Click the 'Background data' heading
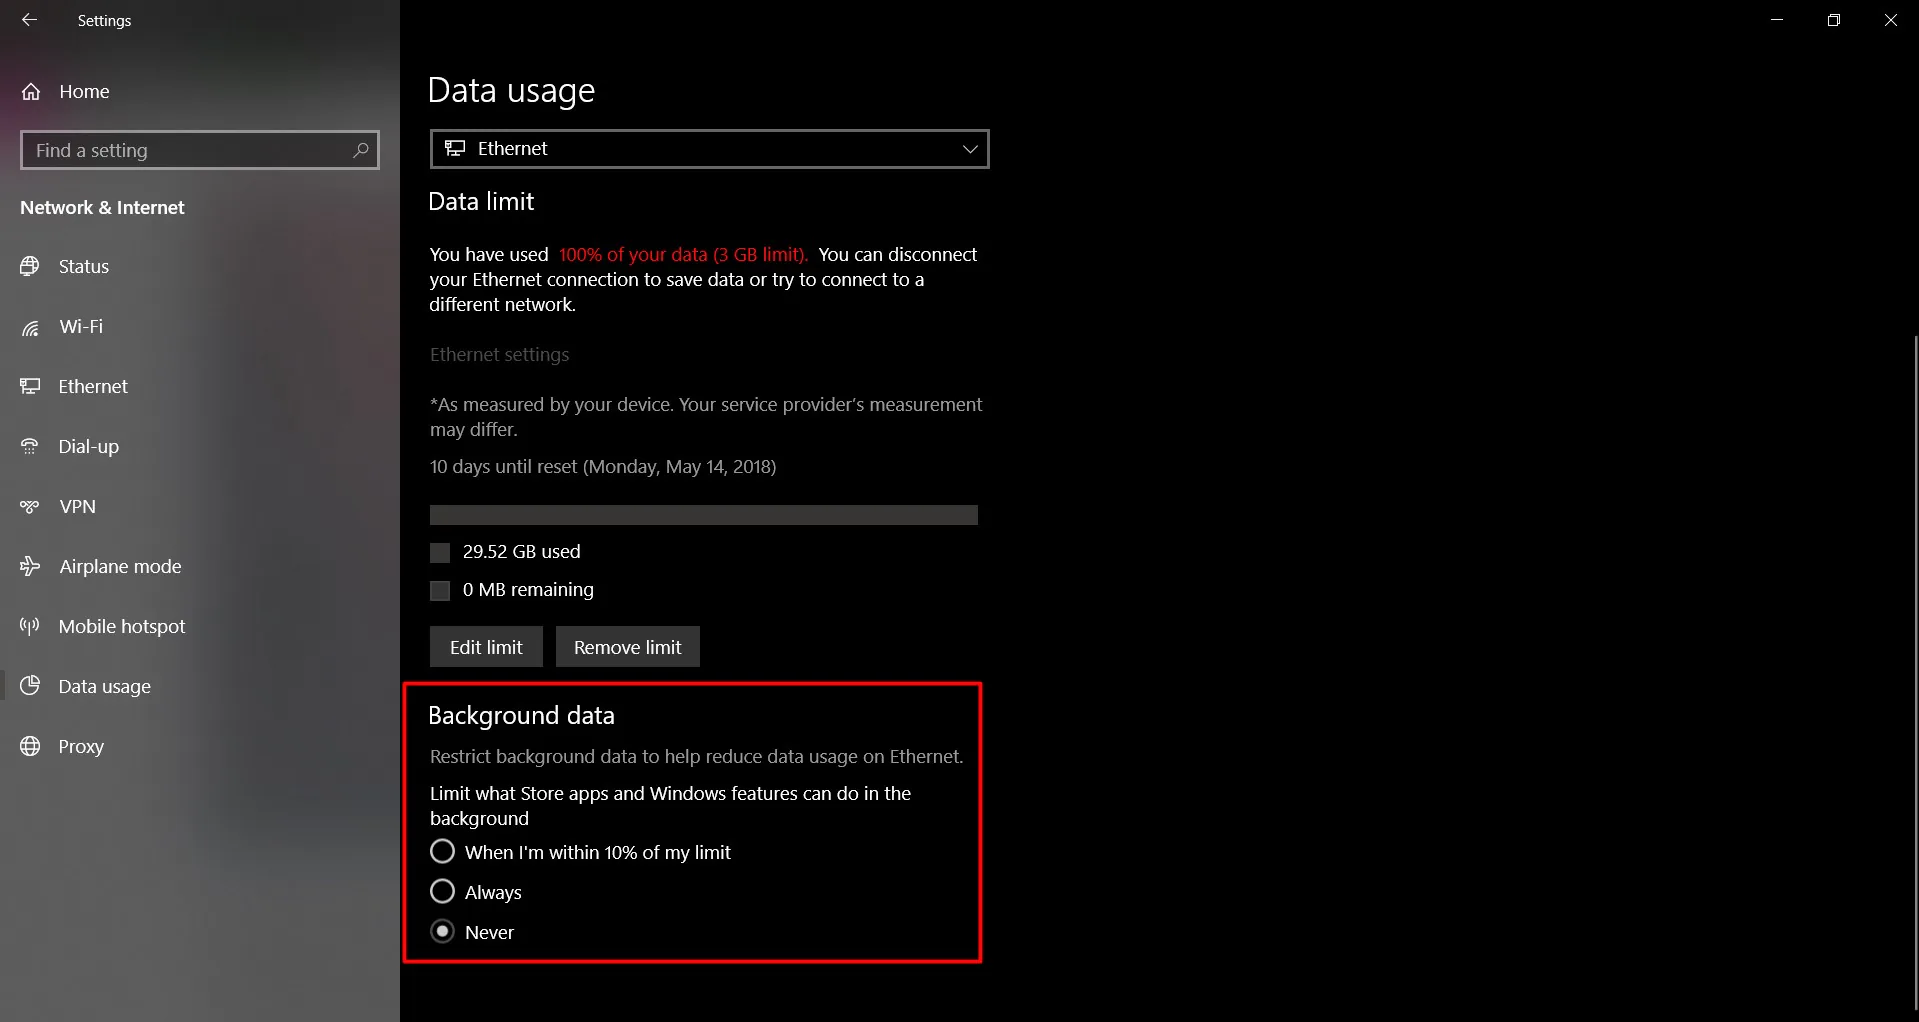 click(521, 716)
